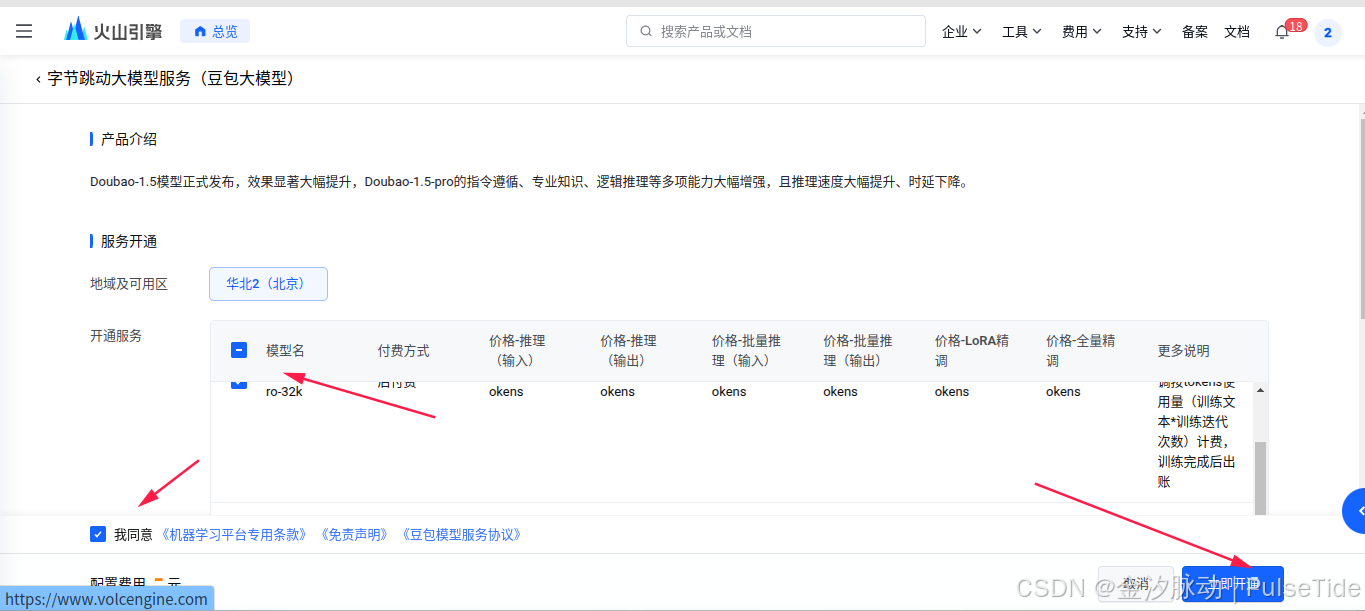Open the notifications bell icon
1365x611 pixels.
point(1282,33)
